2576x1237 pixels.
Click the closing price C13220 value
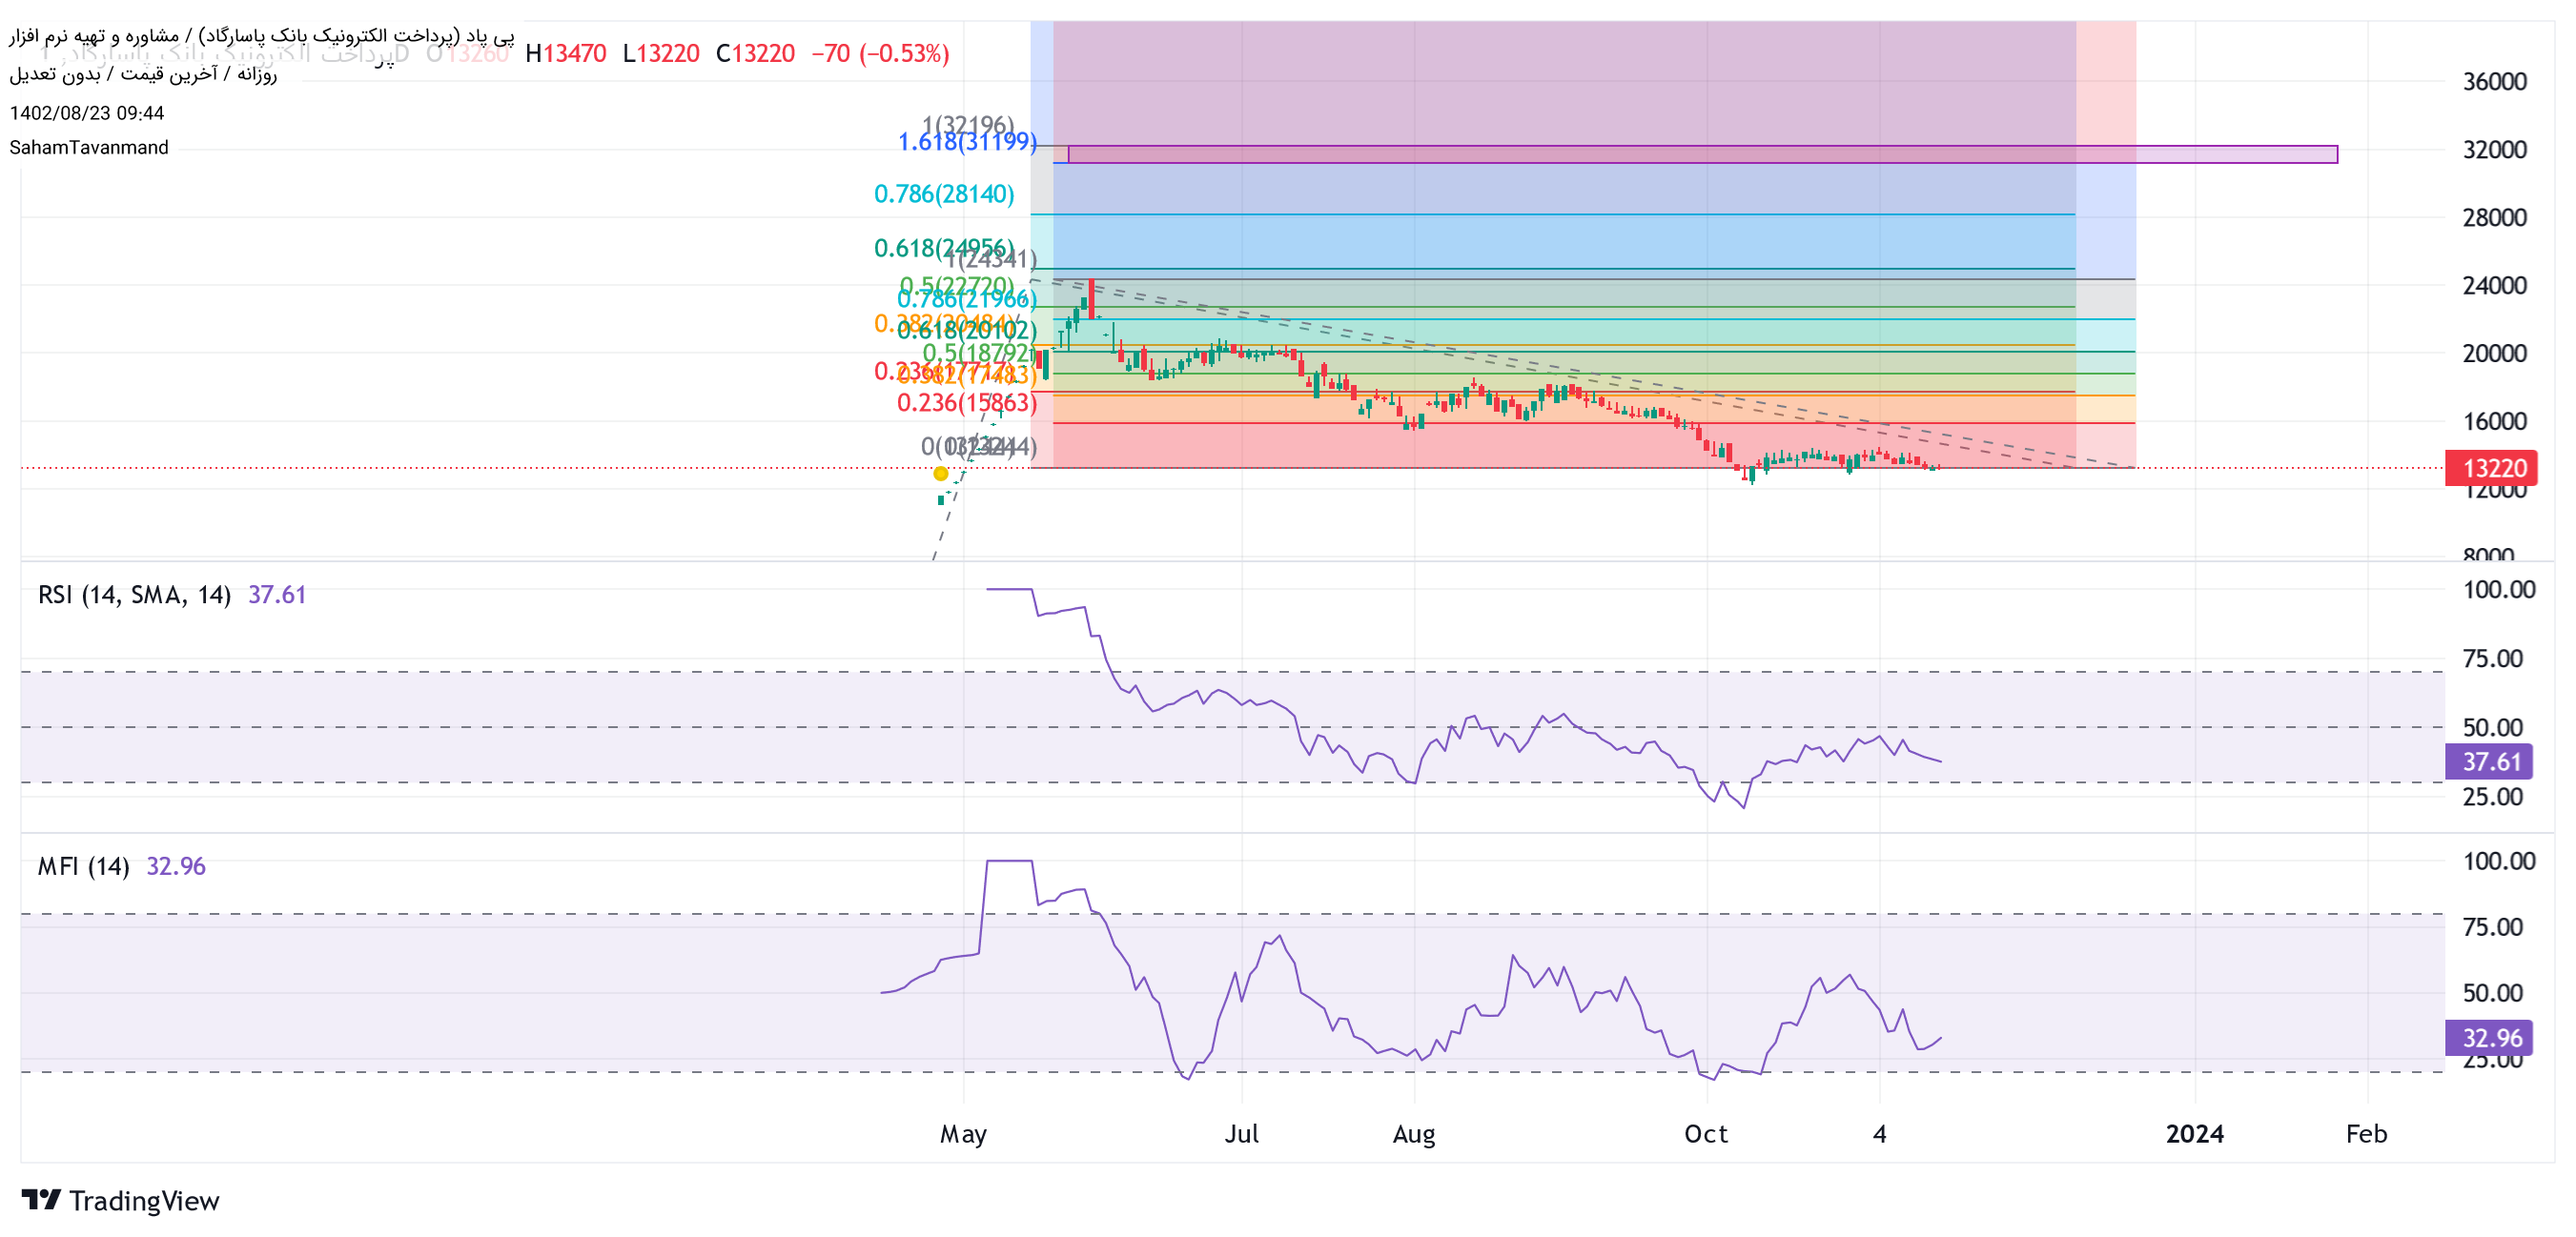coord(755,53)
